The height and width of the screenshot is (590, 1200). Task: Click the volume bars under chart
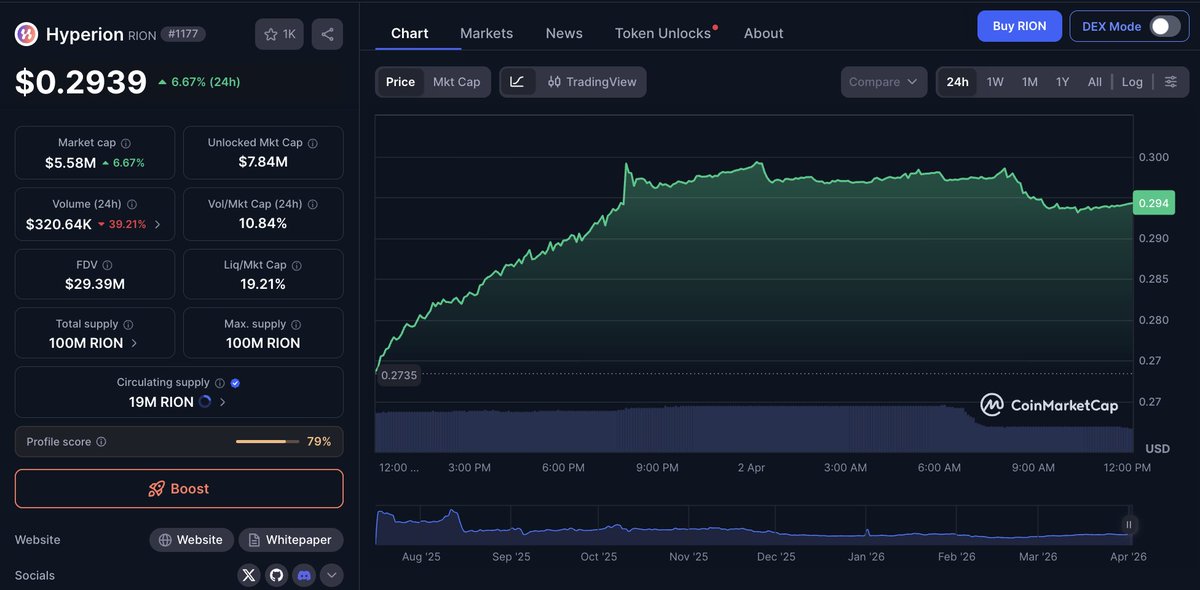click(x=754, y=430)
